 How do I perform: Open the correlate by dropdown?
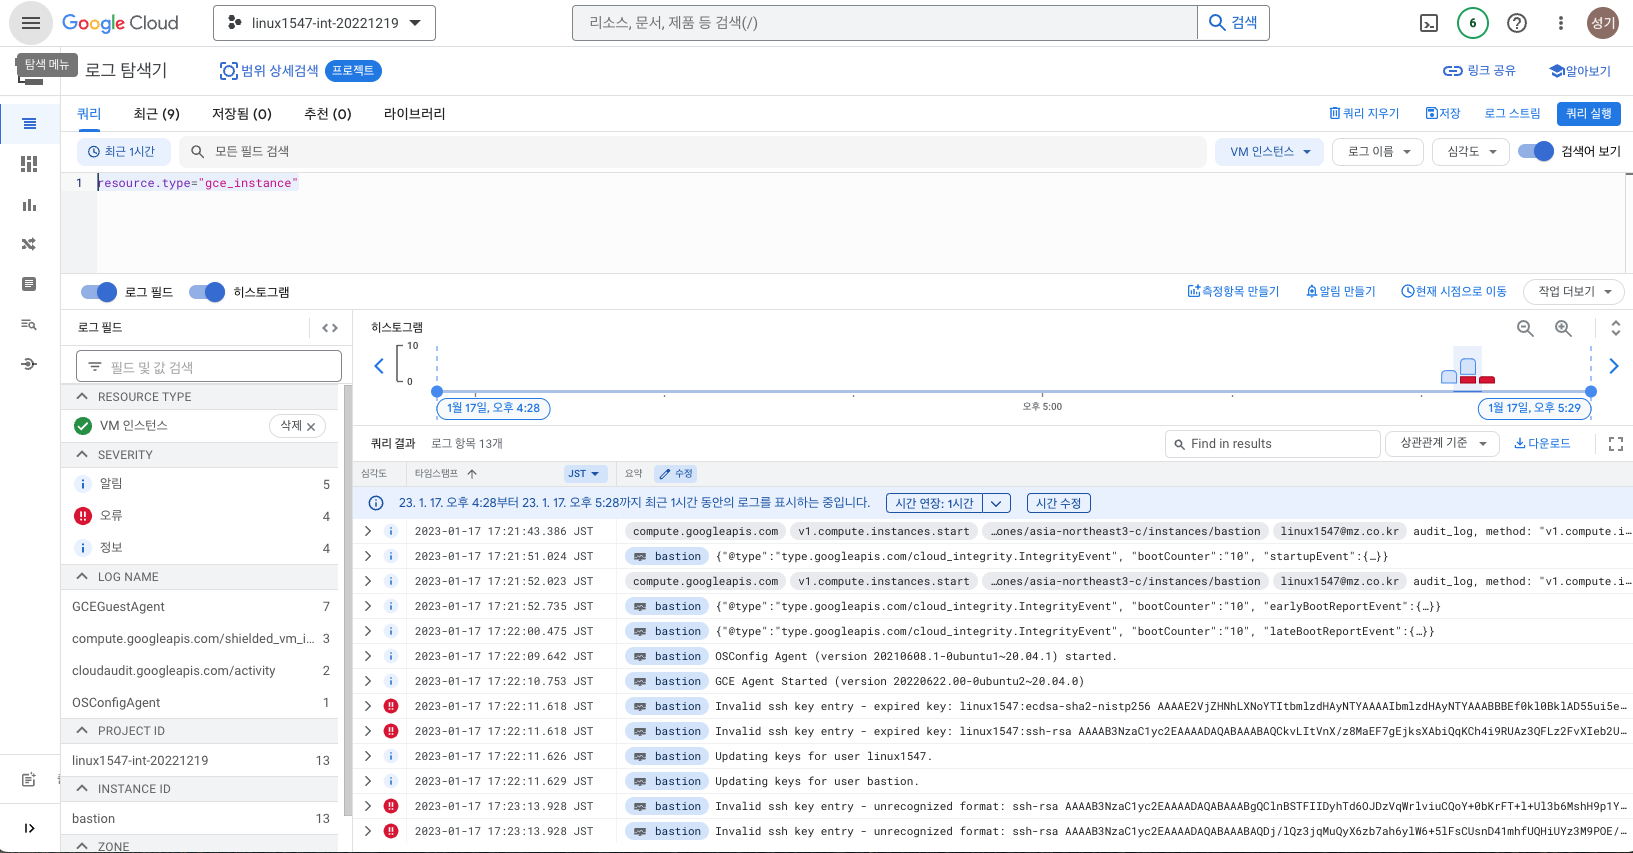pos(1443,443)
